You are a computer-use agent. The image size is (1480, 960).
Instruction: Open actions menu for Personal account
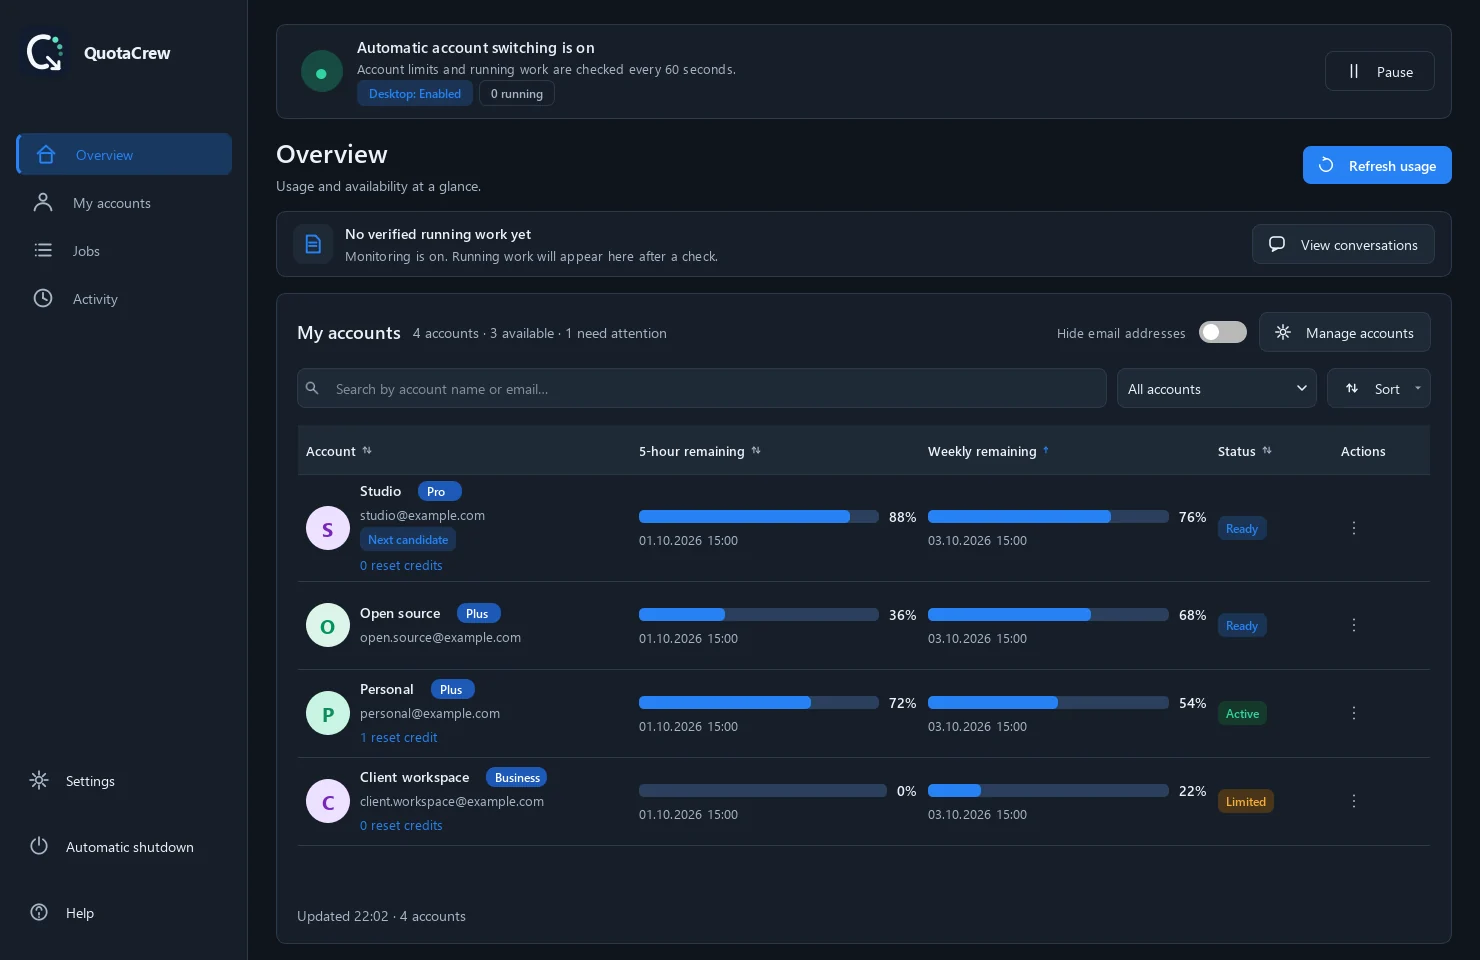click(1354, 713)
